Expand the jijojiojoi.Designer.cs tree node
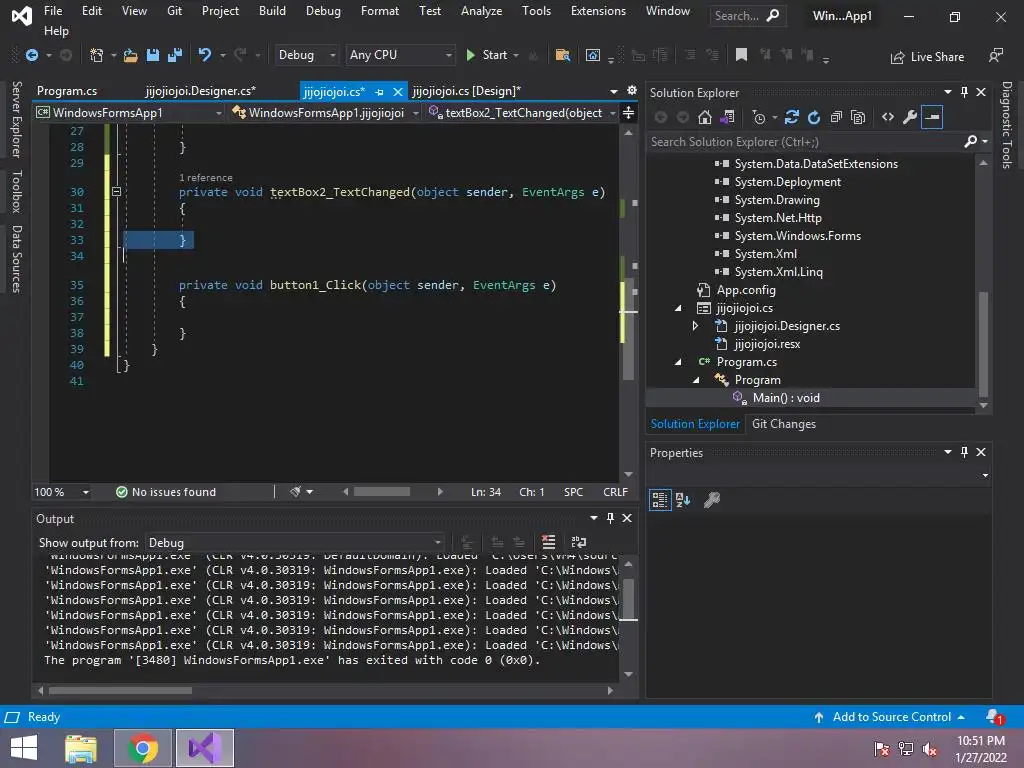This screenshot has height=768, width=1024. click(695, 326)
